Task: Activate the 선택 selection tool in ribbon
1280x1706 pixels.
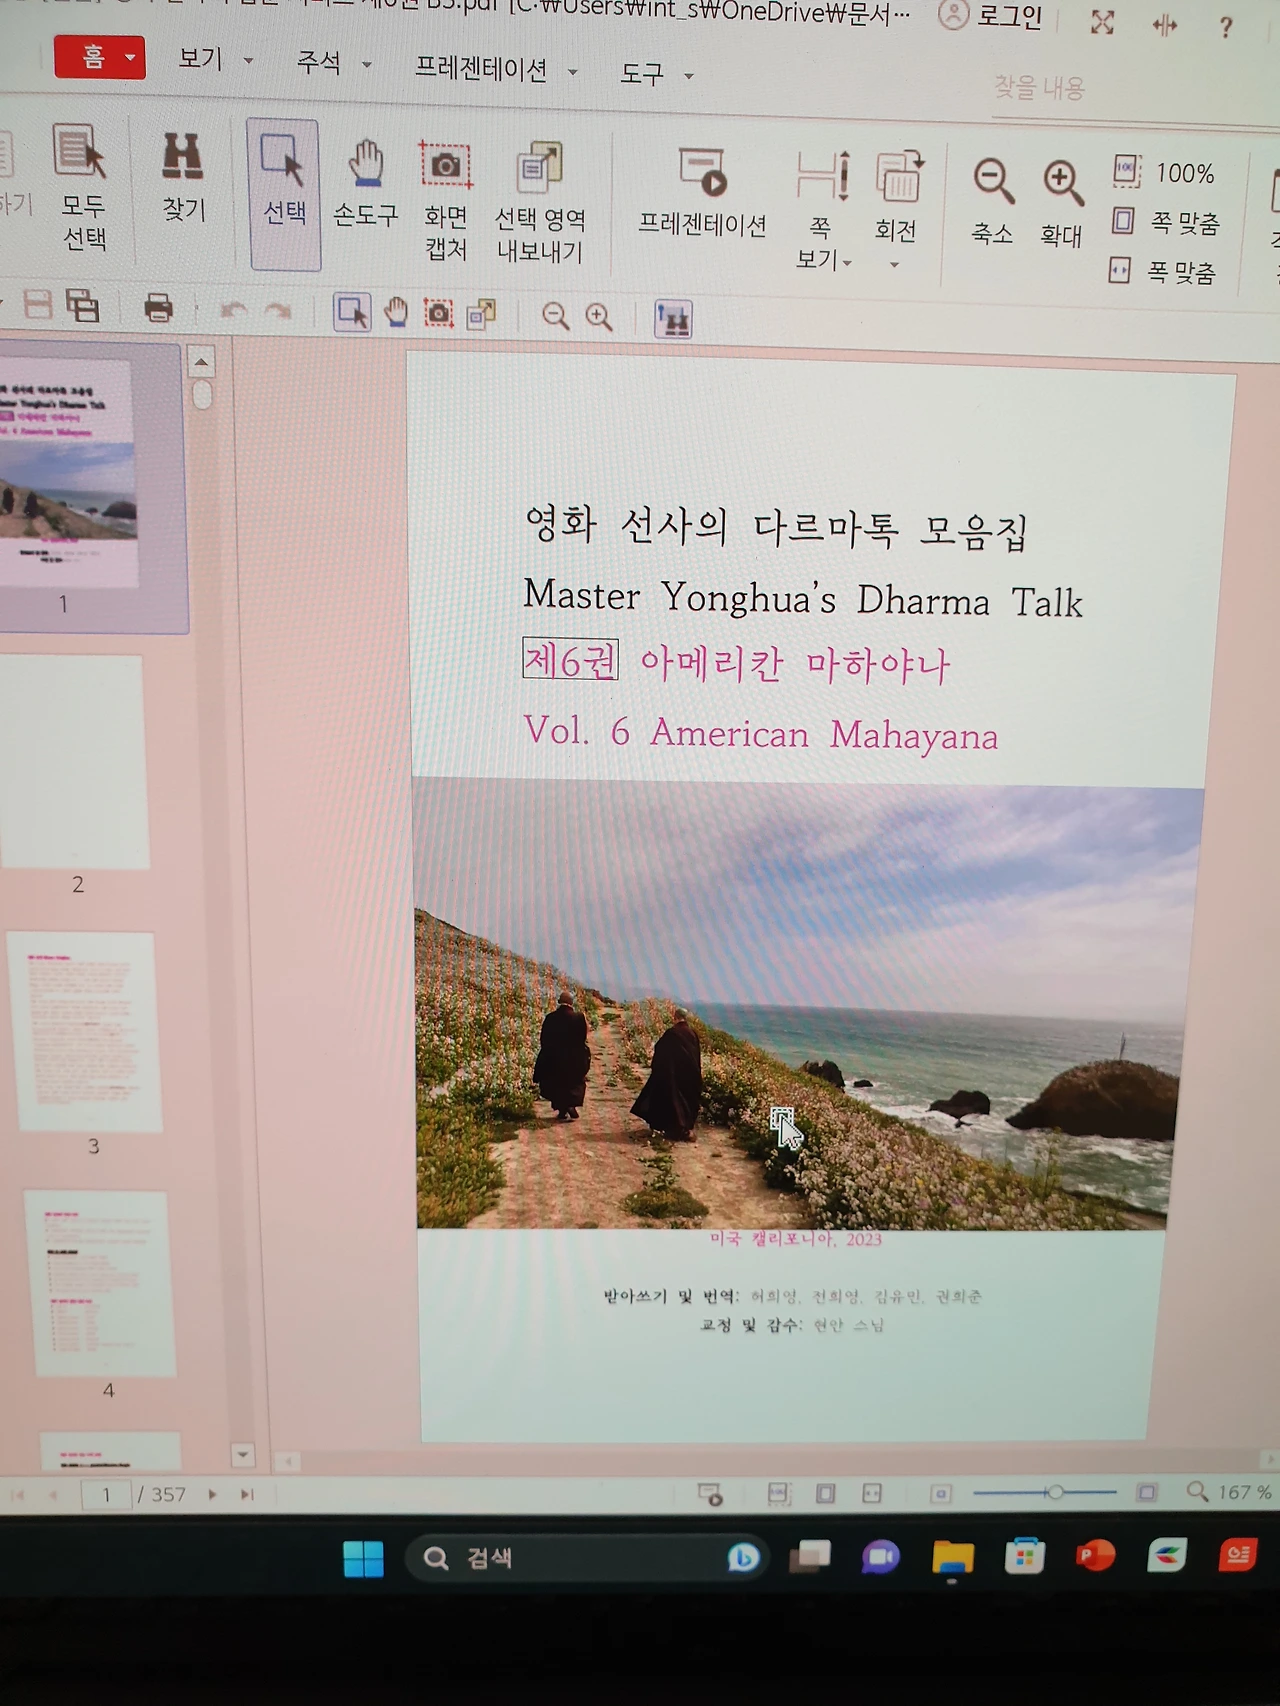Action: click(284, 194)
